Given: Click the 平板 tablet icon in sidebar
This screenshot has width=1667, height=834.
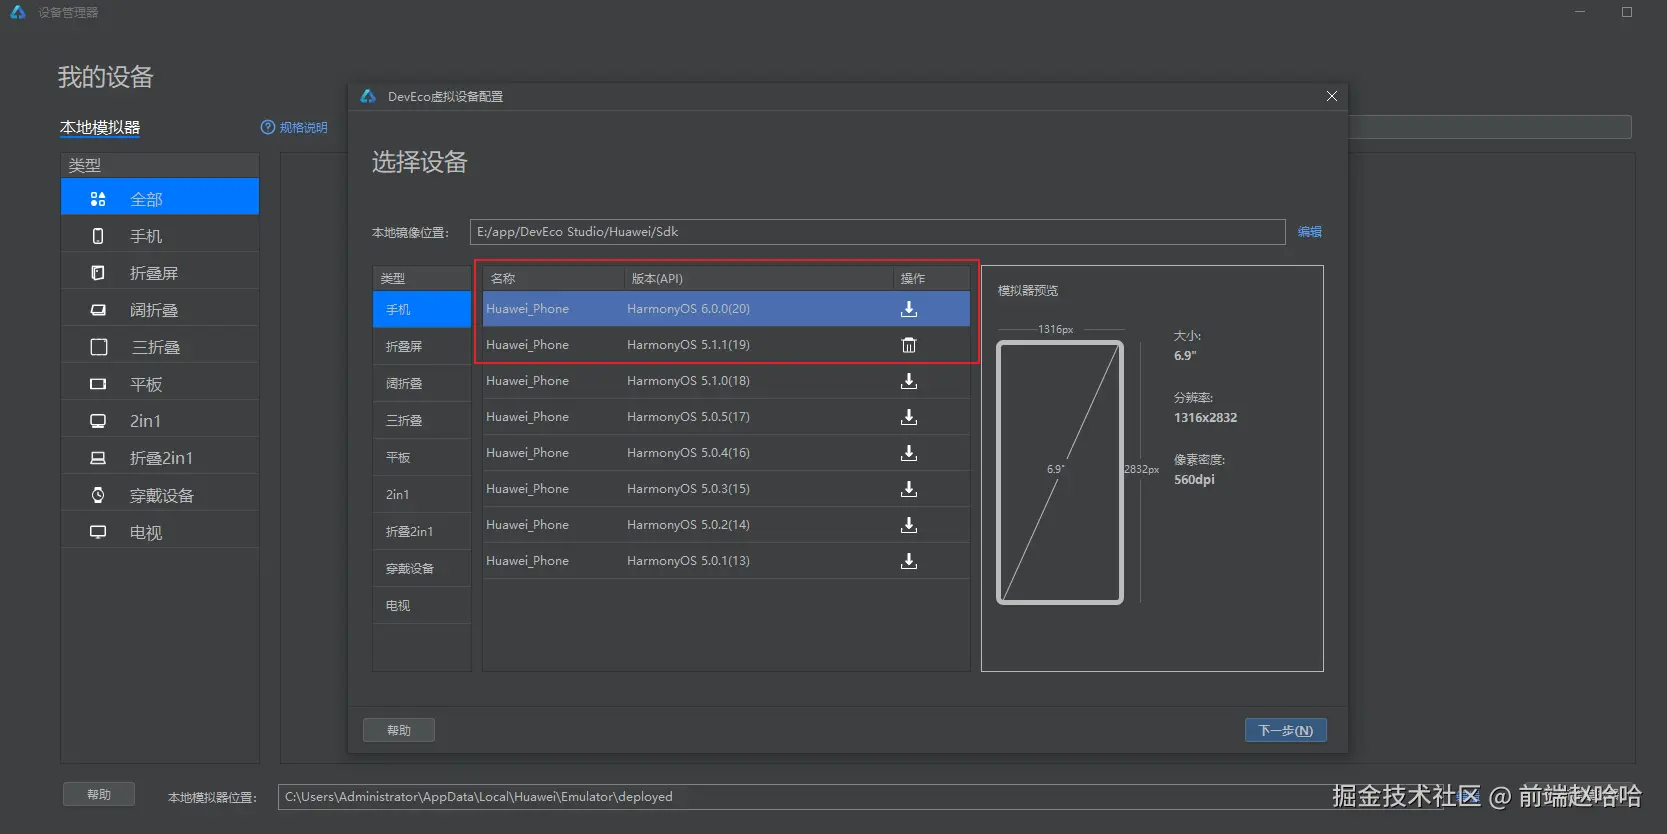Looking at the screenshot, I should (98, 384).
